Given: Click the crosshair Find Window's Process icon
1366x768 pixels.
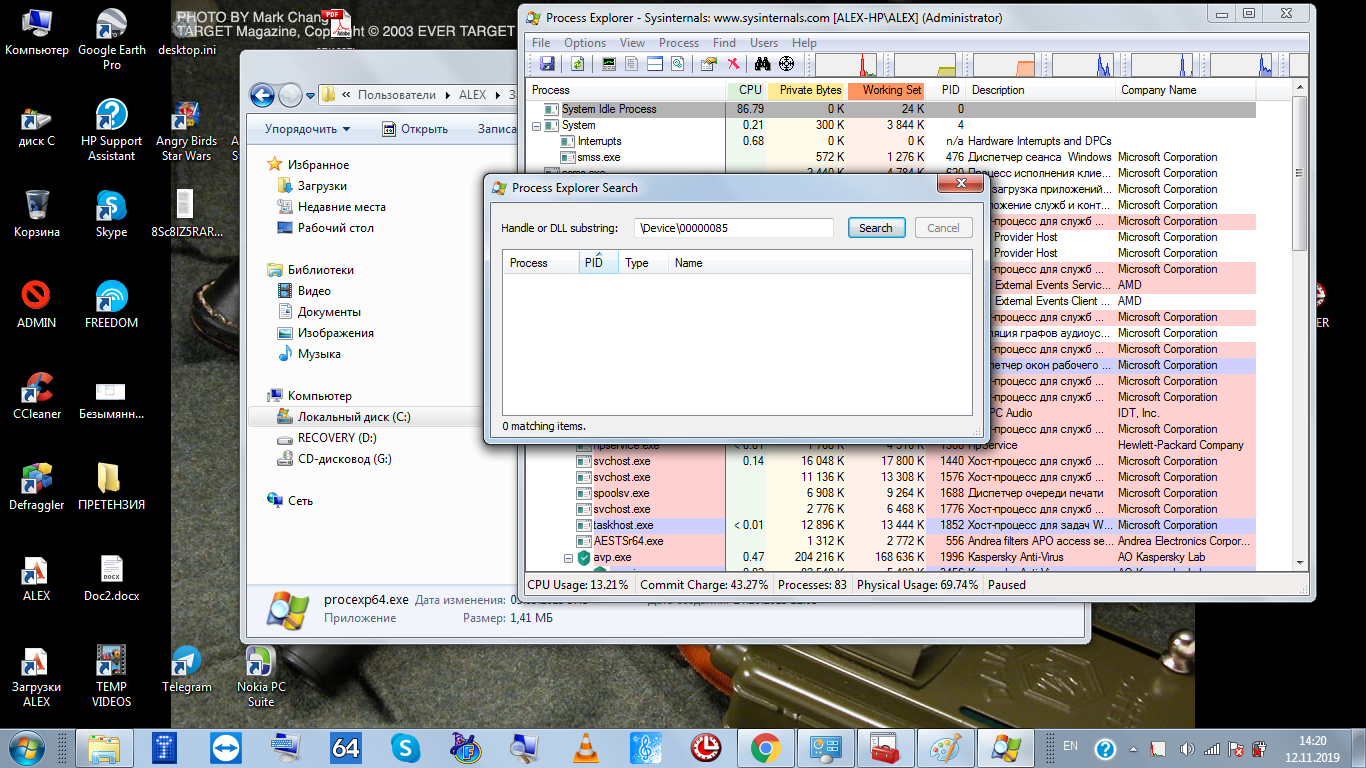Looking at the screenshot, I should (x=787, y=64).
